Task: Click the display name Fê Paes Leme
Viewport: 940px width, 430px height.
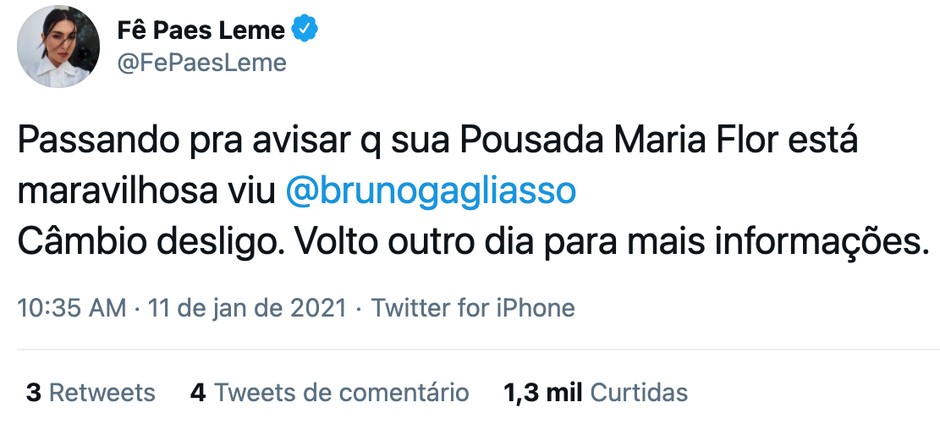Action: pos(201,31)
